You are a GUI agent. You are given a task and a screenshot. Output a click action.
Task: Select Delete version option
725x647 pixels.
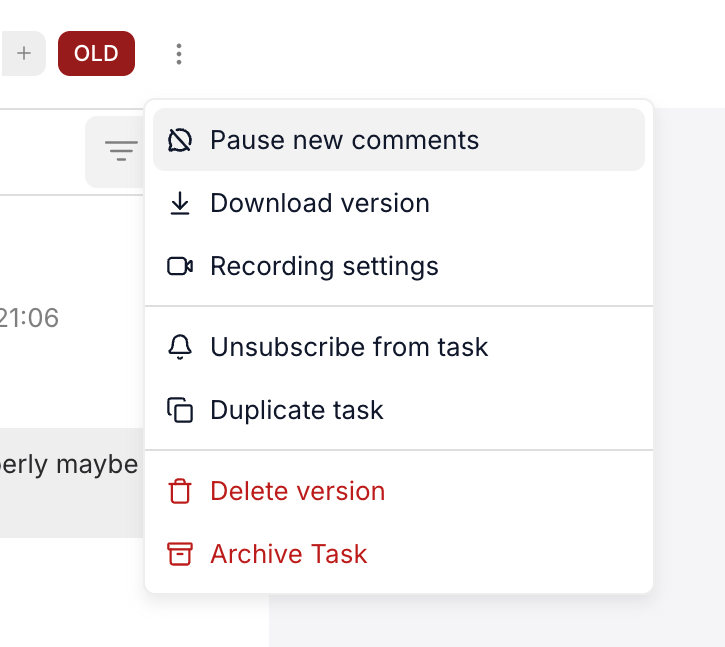tap(297, 491)
